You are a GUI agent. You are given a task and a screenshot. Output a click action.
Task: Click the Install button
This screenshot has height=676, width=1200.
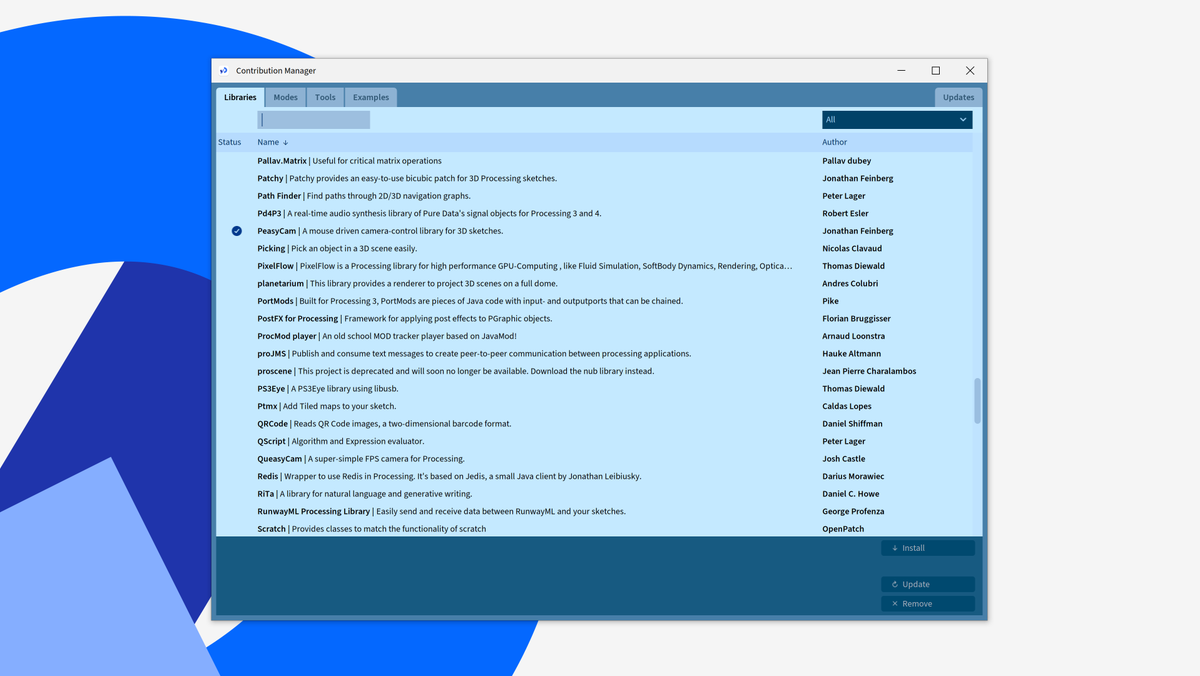928,548
